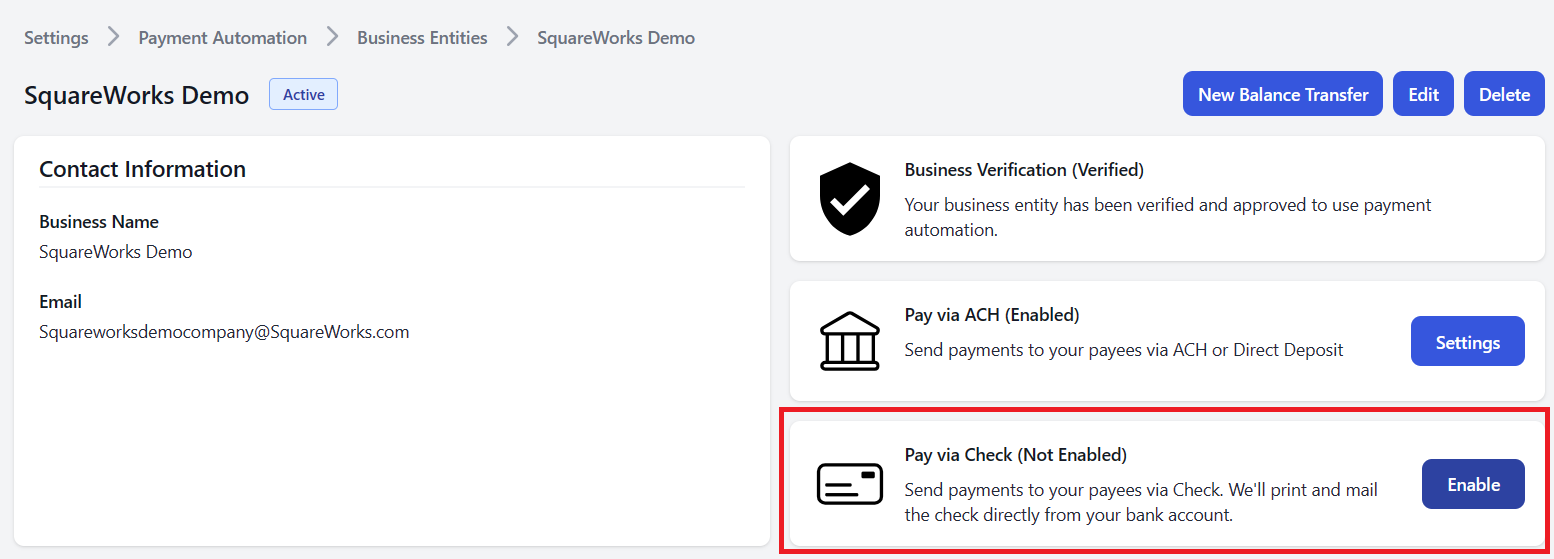Edit the SquareWorks Demo entity
This screenshot has width=1554, height=559.
[x=1423, y=94]
